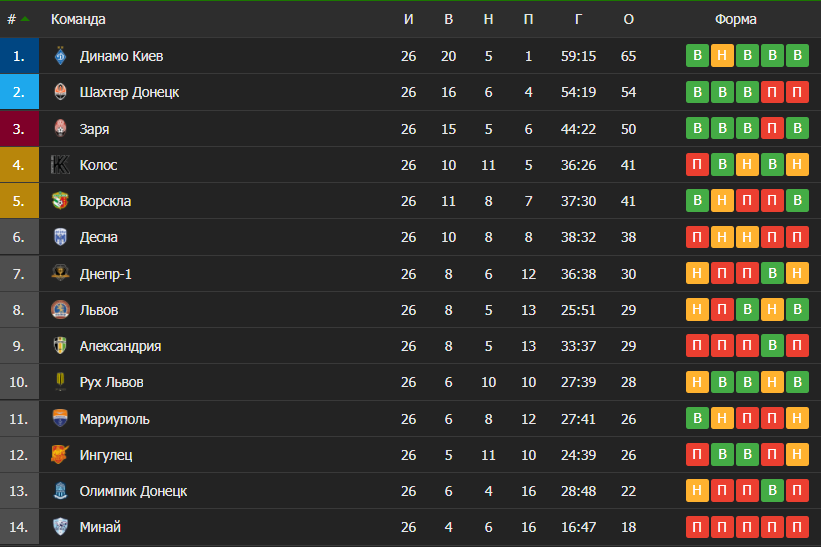Click the Шахтер Донецк club crest

[60, 92]
